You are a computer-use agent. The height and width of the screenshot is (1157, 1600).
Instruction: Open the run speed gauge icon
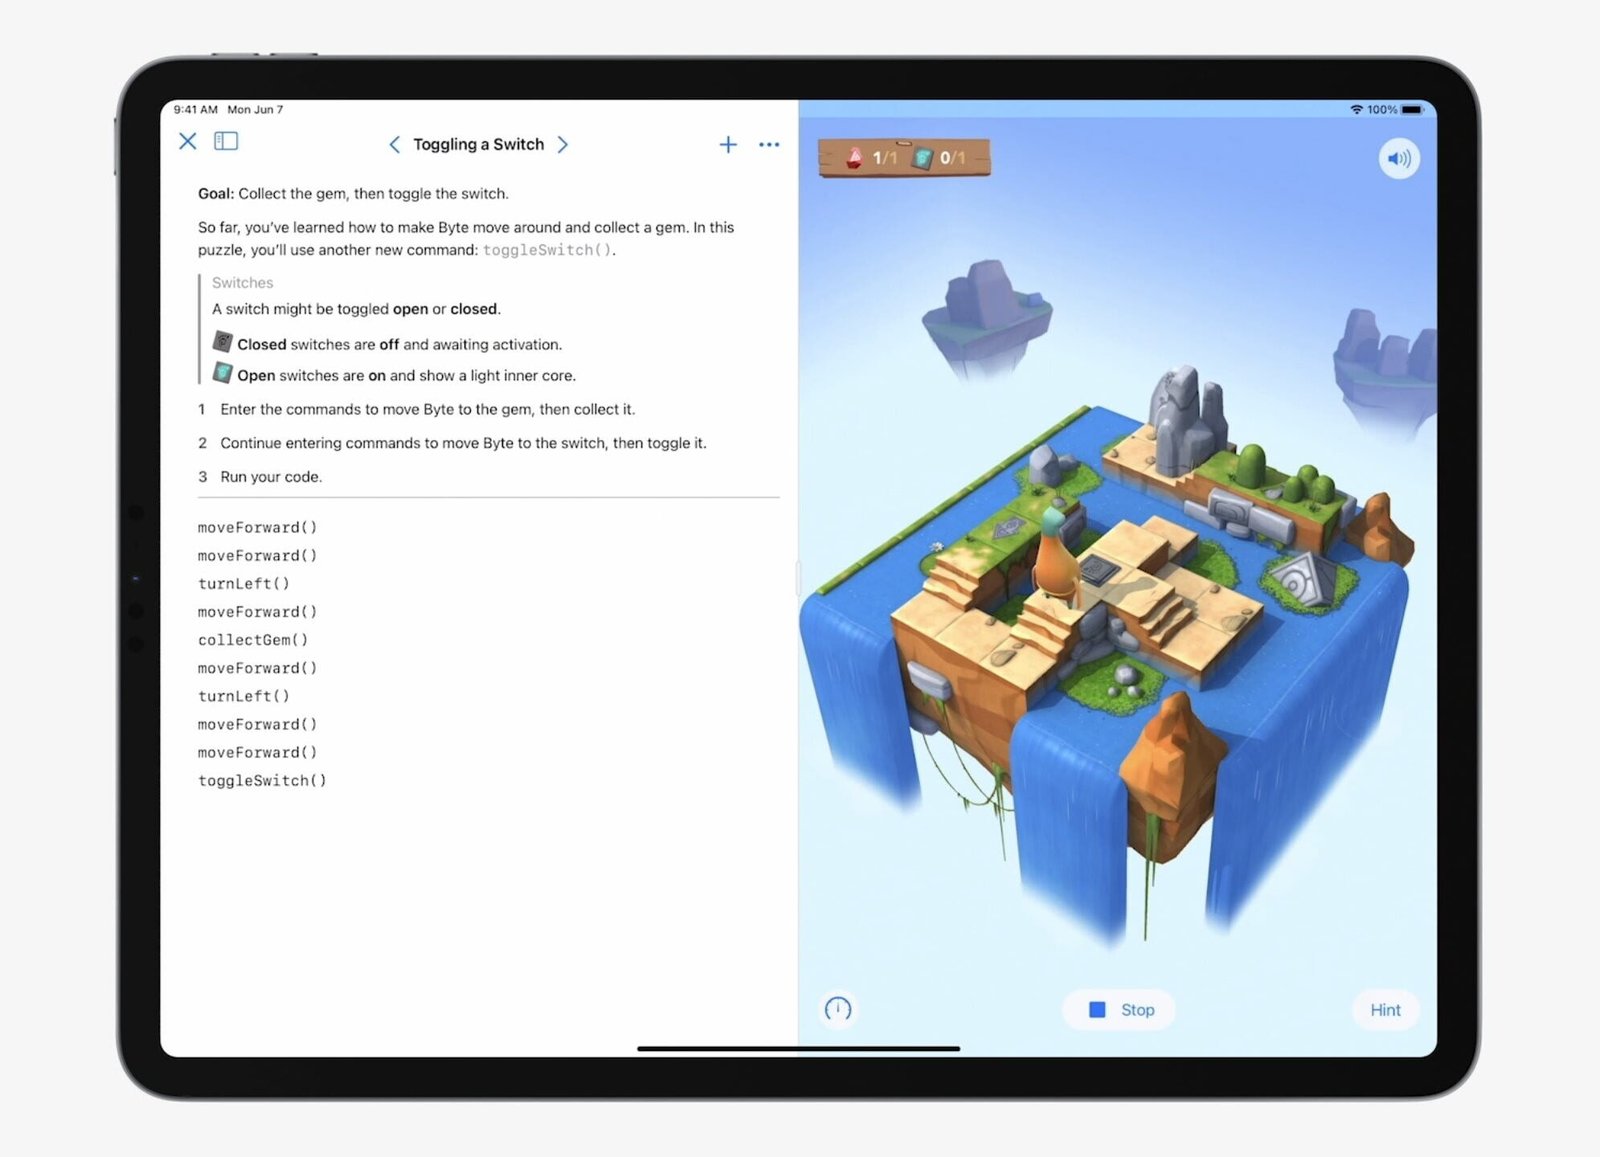pos(838,1009)
